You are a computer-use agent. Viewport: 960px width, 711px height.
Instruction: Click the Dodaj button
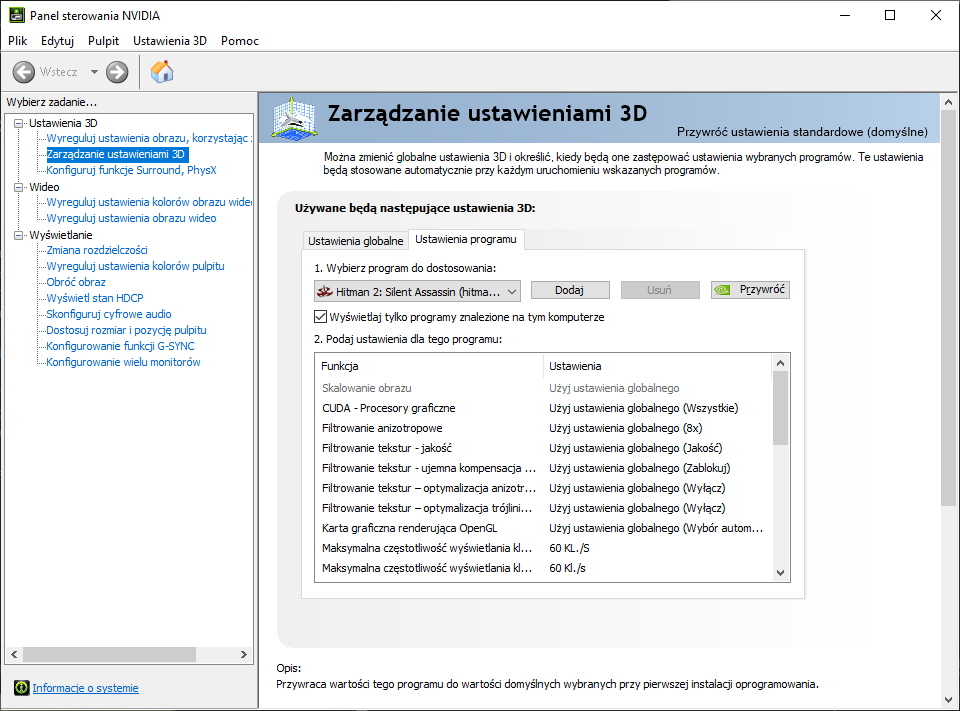click(x=570, y=290)
